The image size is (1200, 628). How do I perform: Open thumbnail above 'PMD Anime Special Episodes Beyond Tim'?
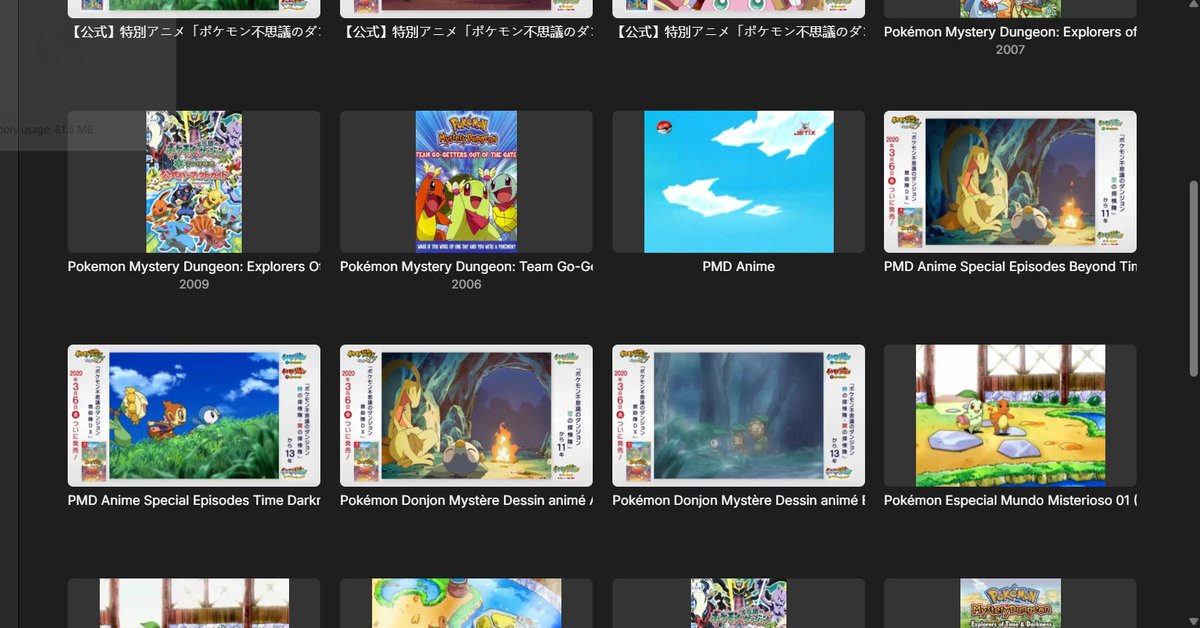click(x=1010, y=182)
